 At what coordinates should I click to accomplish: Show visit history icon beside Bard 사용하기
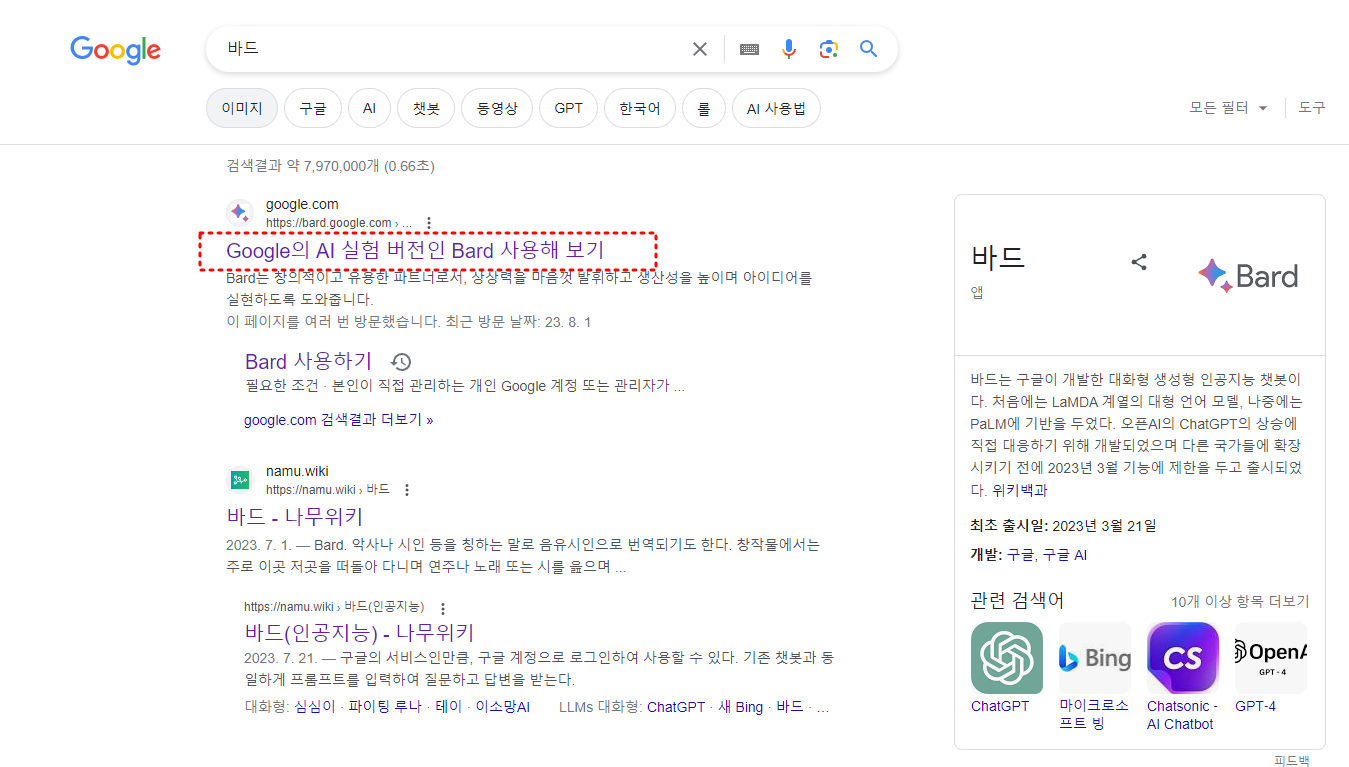coord(401,362)
